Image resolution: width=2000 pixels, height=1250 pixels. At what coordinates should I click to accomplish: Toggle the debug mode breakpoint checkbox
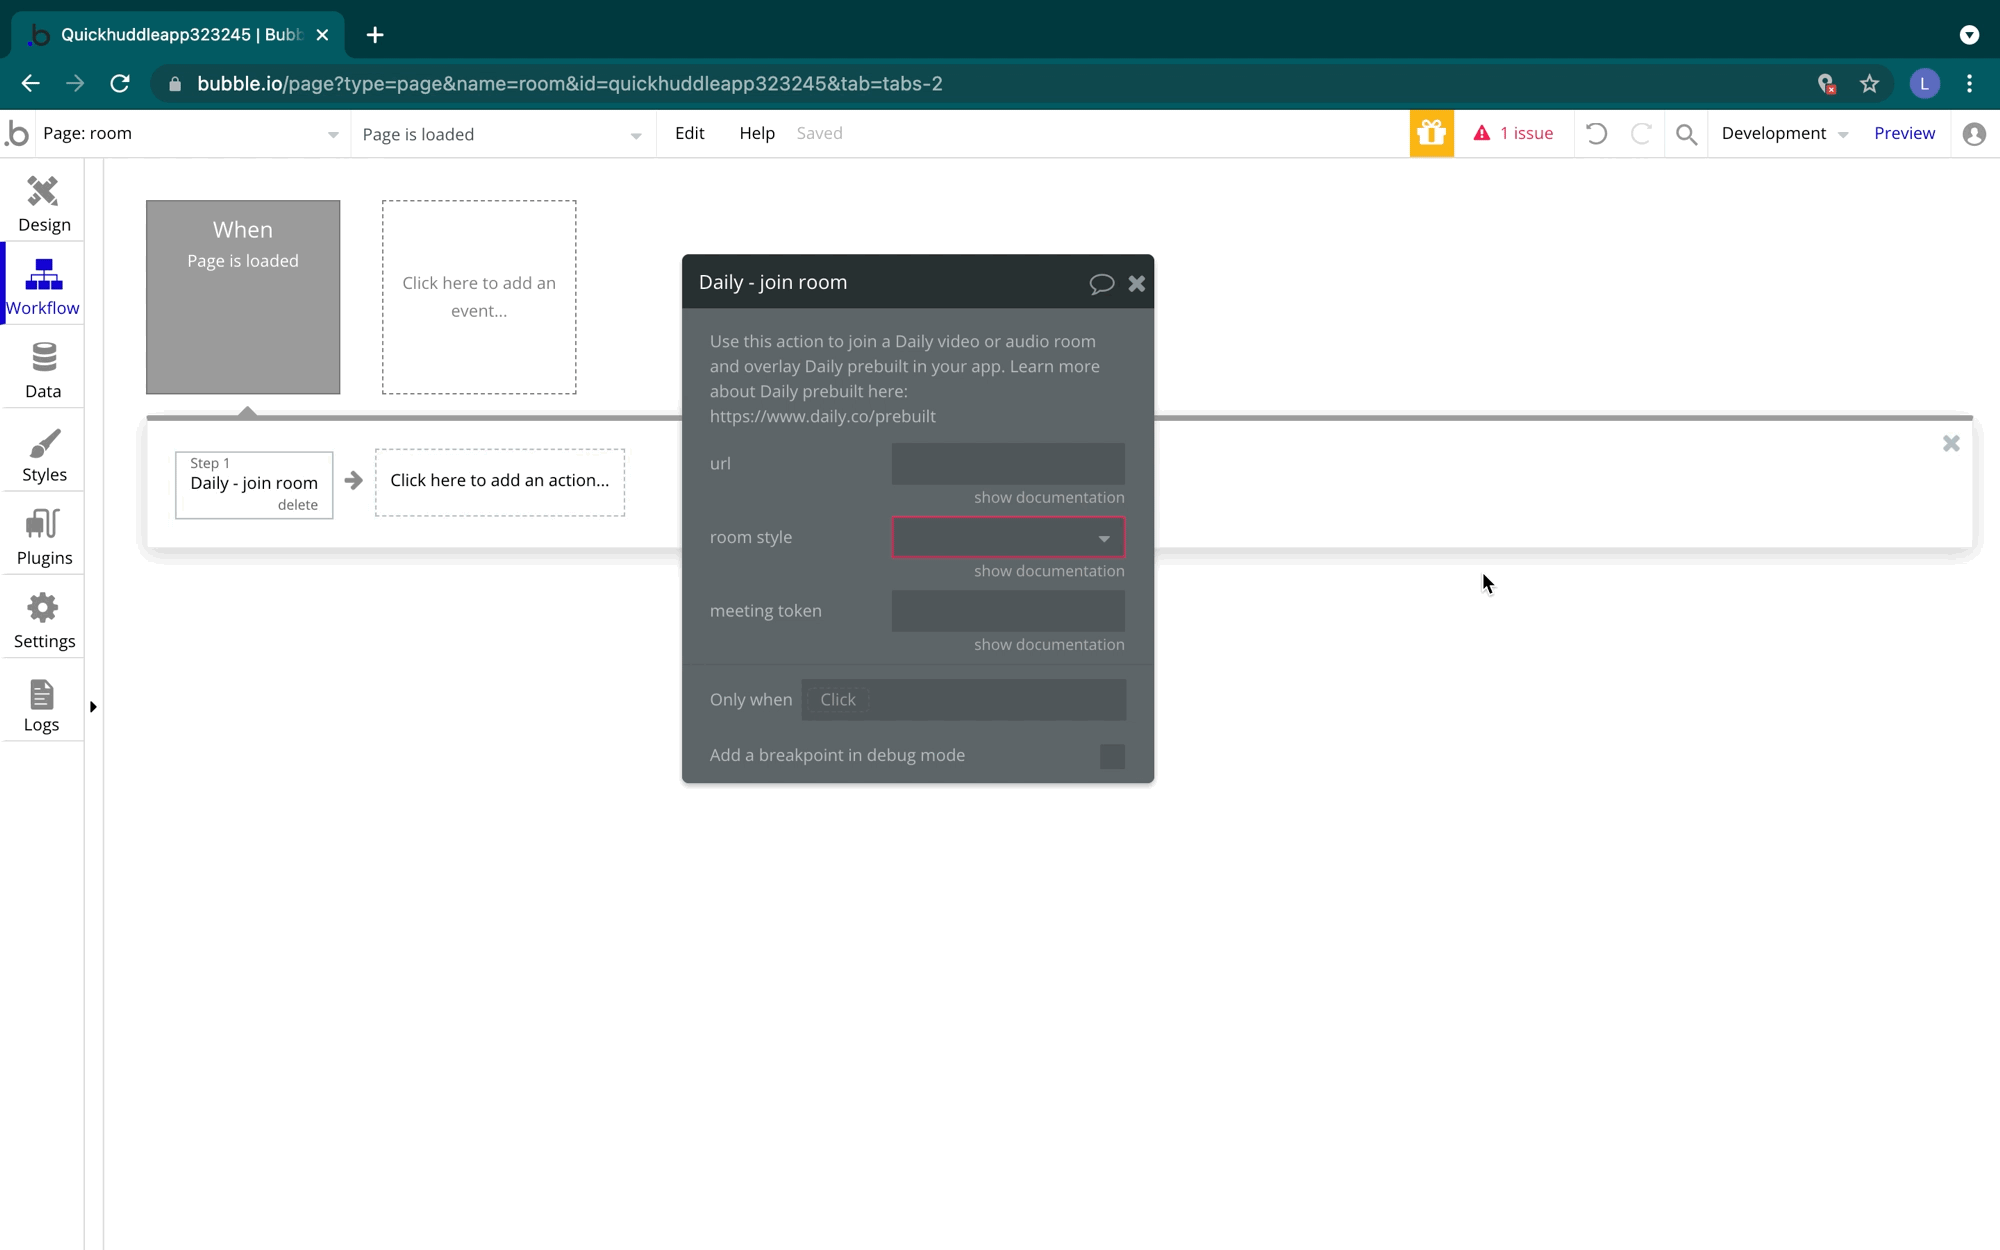click(x=1112, y=756)
